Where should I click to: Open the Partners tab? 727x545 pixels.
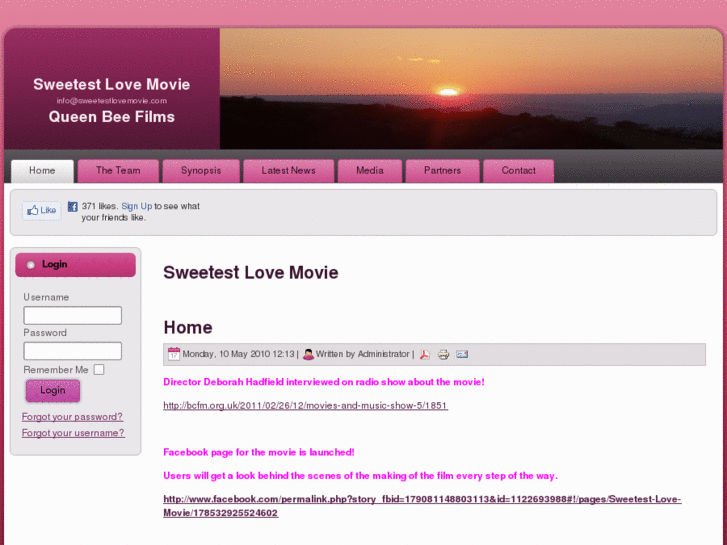[x=442, y=171]
